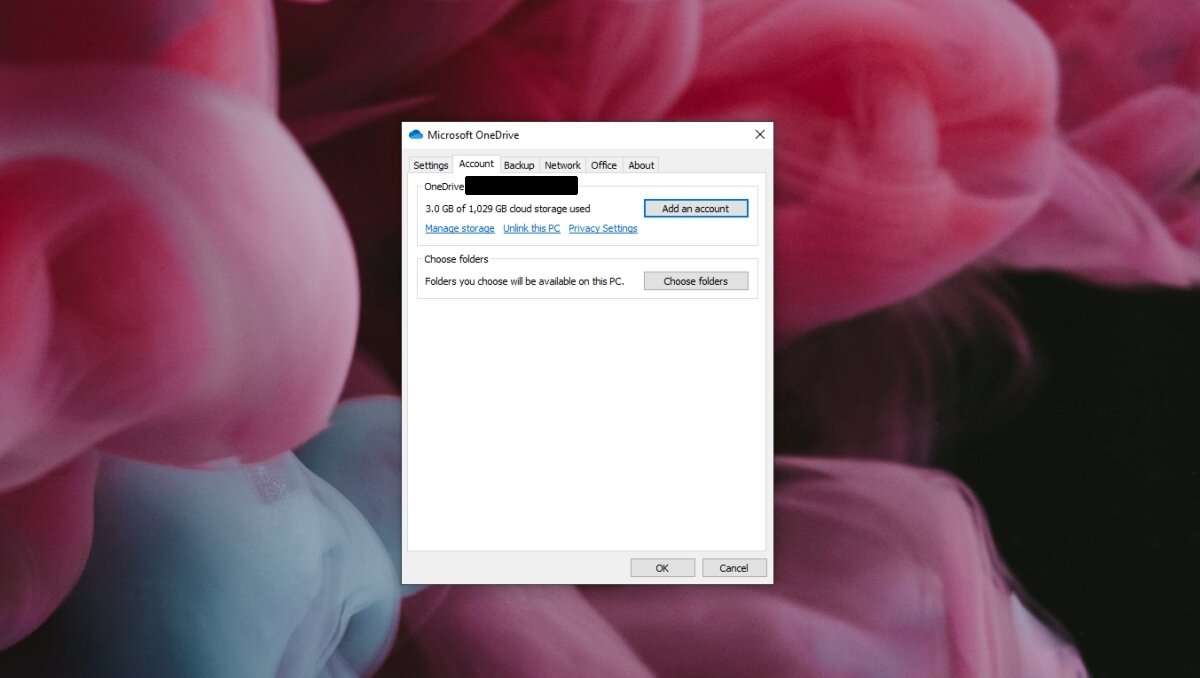This screenshot has width=1200, height=678.
Task: Click the Microsoft OneDrive title text
Action: pyautogui.click(x=472, y=134)
